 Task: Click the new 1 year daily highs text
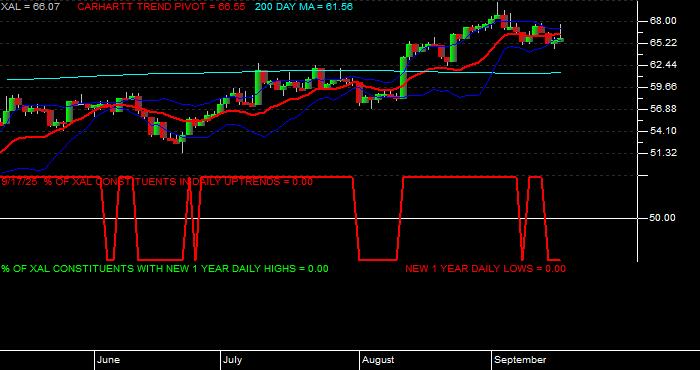click(x=165, y=269)
